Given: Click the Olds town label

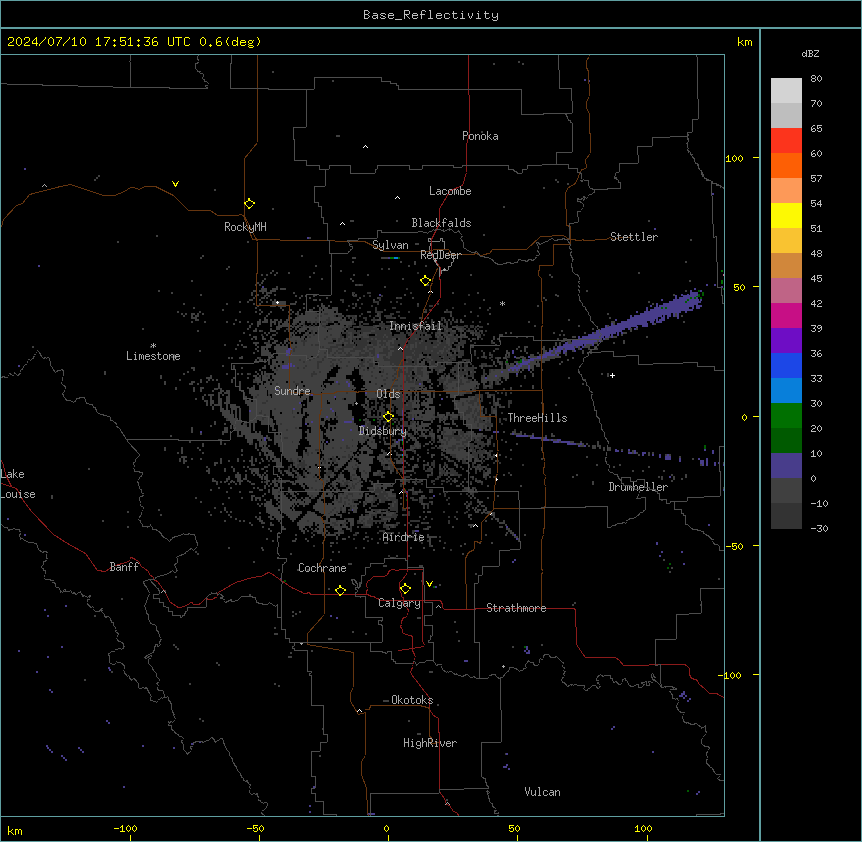Looking at the screenshot, I should [x=388, y=394].
